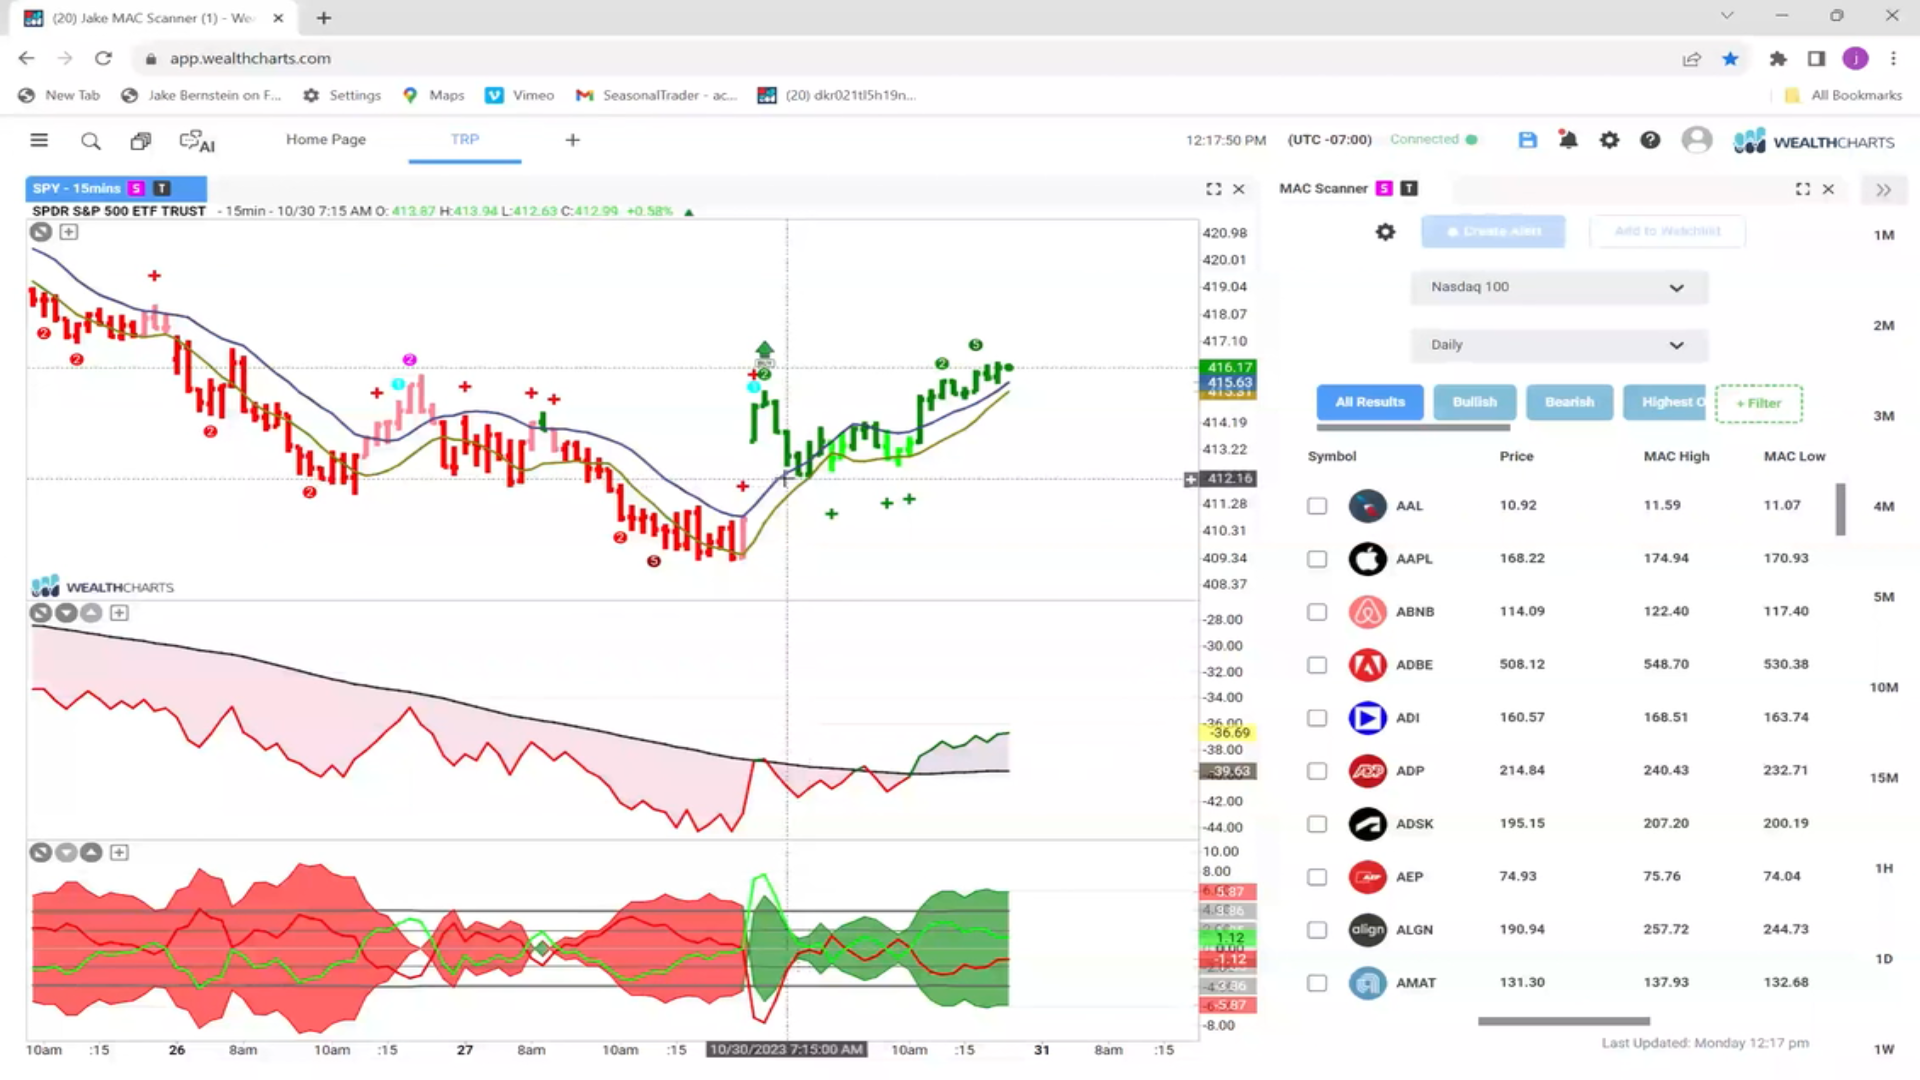
Task: Check the ADBE row checkbox
Action: [x=1317, y=665]
